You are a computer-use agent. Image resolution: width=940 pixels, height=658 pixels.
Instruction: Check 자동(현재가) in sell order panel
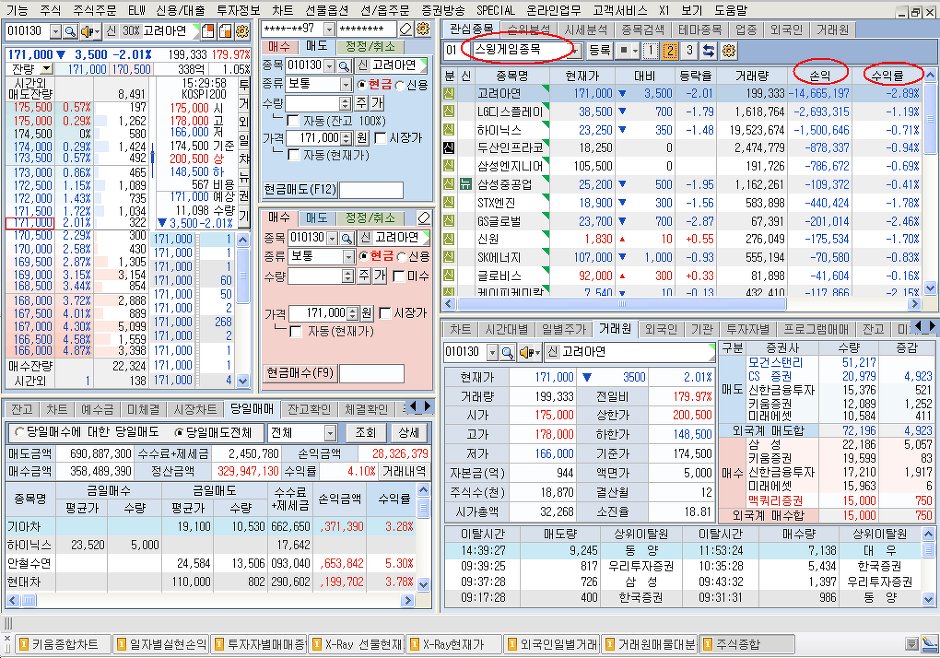point(294,155)
